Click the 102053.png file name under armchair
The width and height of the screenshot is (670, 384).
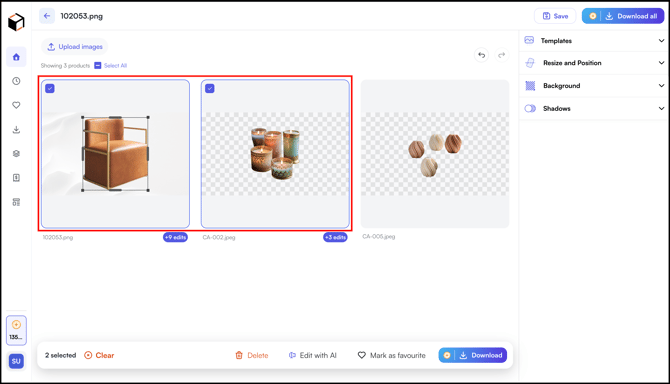[x=58, y=237]
